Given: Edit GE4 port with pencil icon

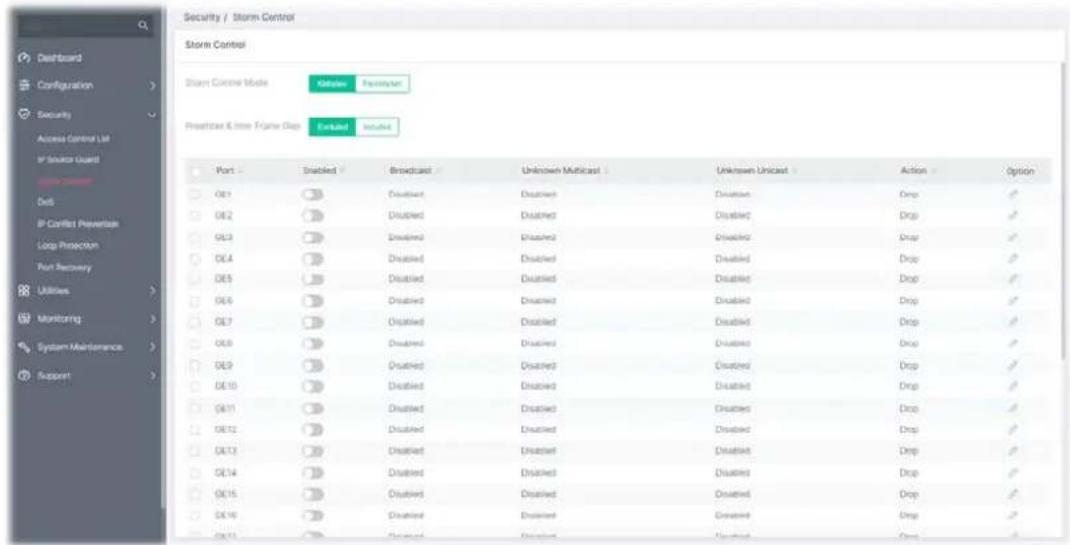Looking at the screenshot, I should tap(1013, 259).
